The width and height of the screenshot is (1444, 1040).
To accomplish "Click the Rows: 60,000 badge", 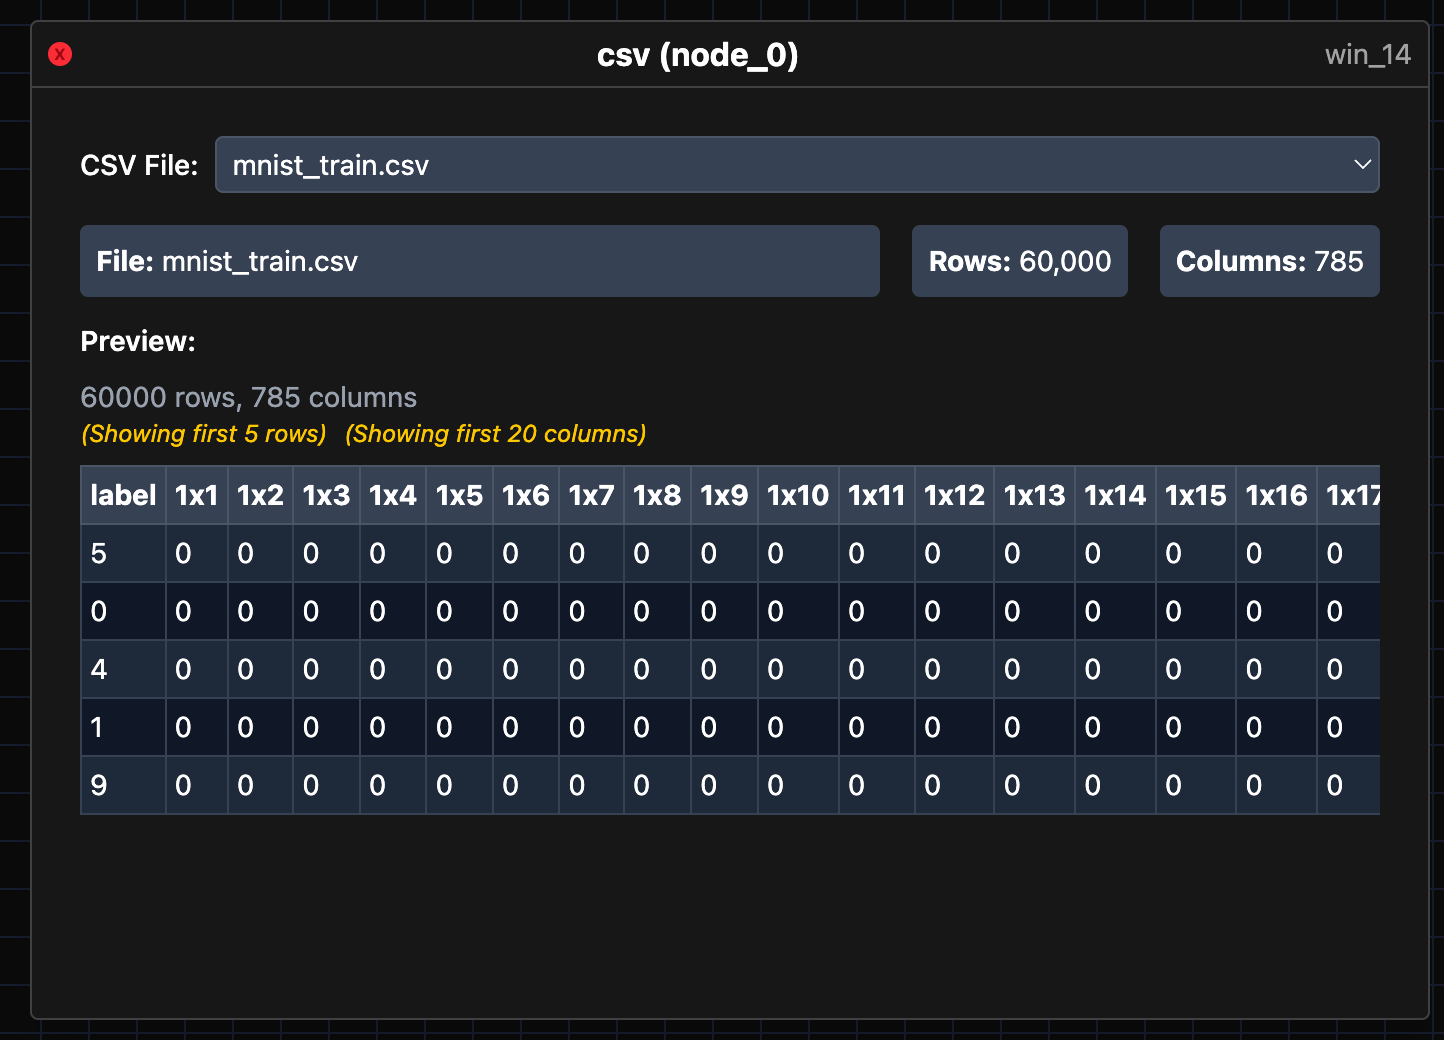I will pos(1019,261).
